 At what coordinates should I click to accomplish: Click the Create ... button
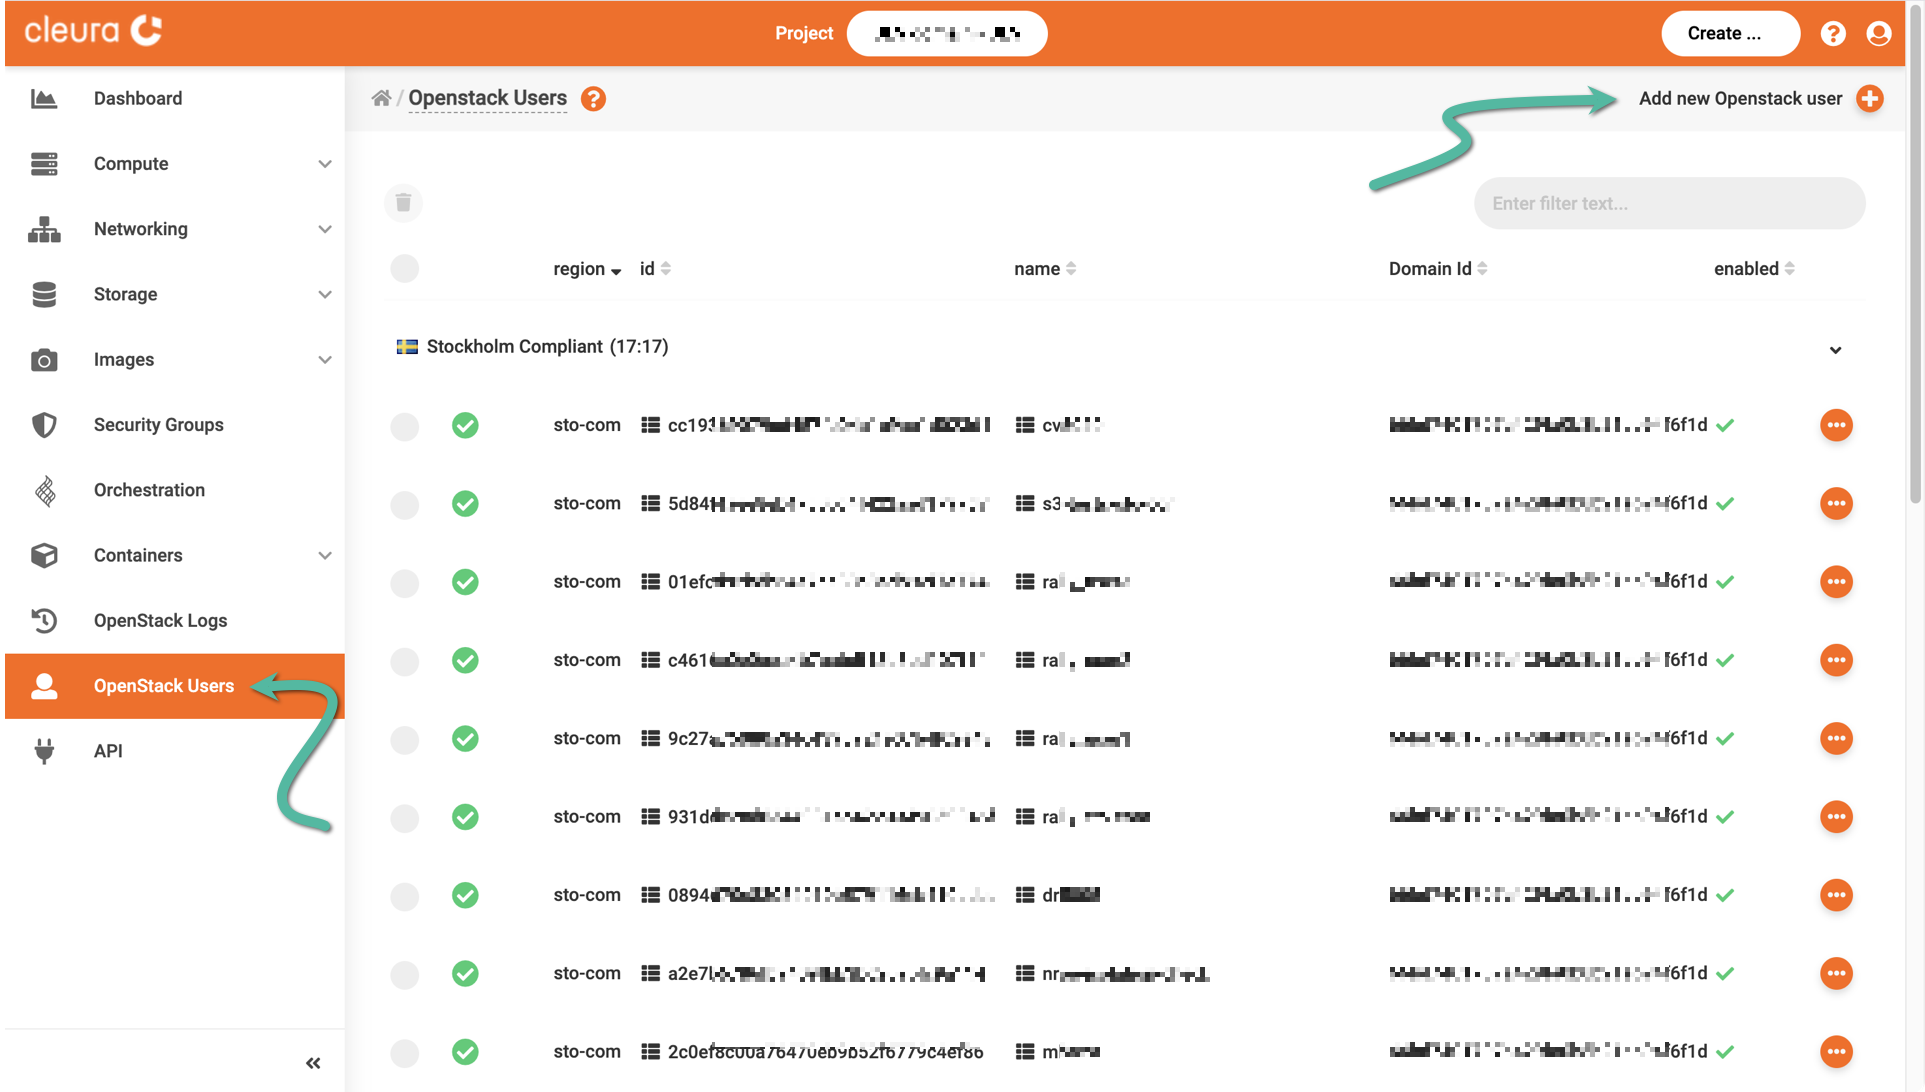(x=1730, y=34)
